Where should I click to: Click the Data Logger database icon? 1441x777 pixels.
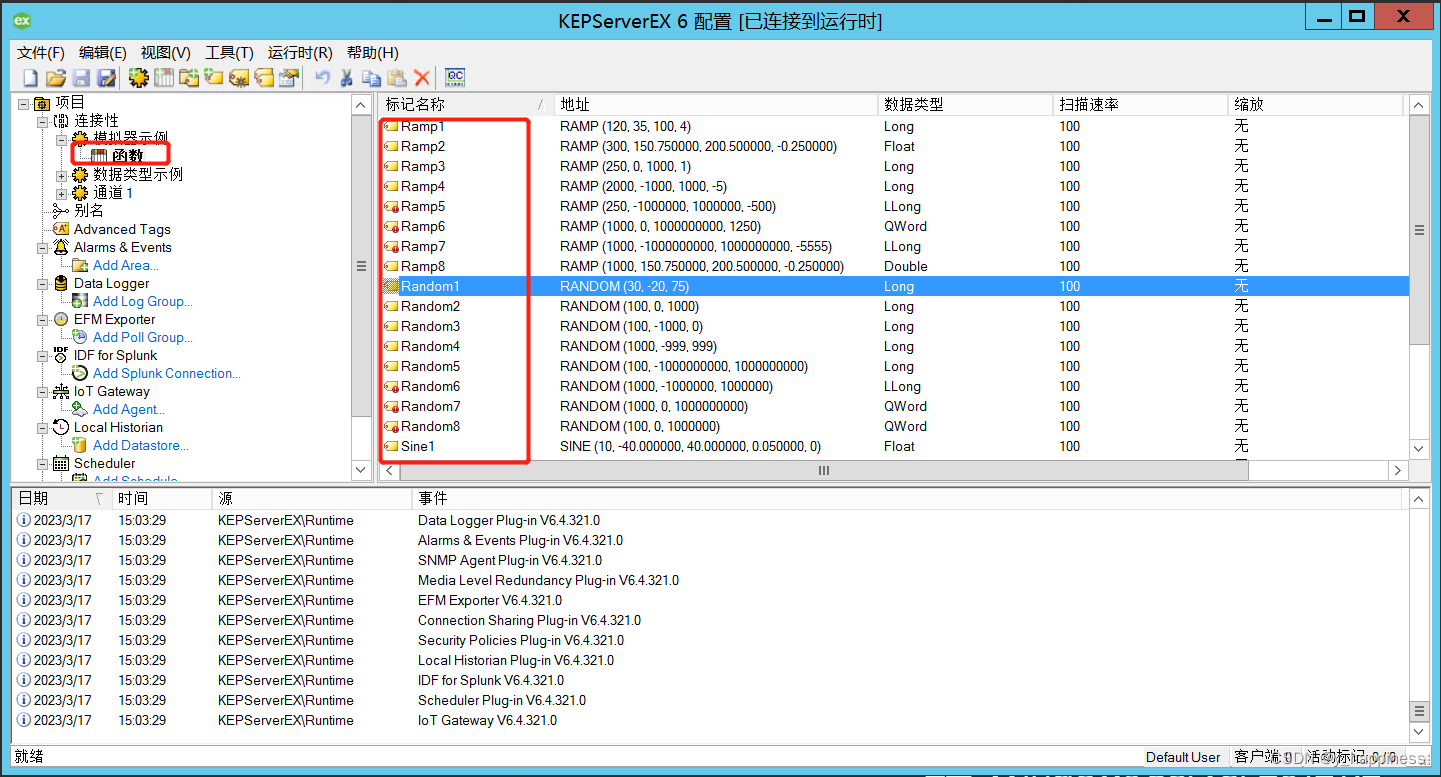(61, 283)
